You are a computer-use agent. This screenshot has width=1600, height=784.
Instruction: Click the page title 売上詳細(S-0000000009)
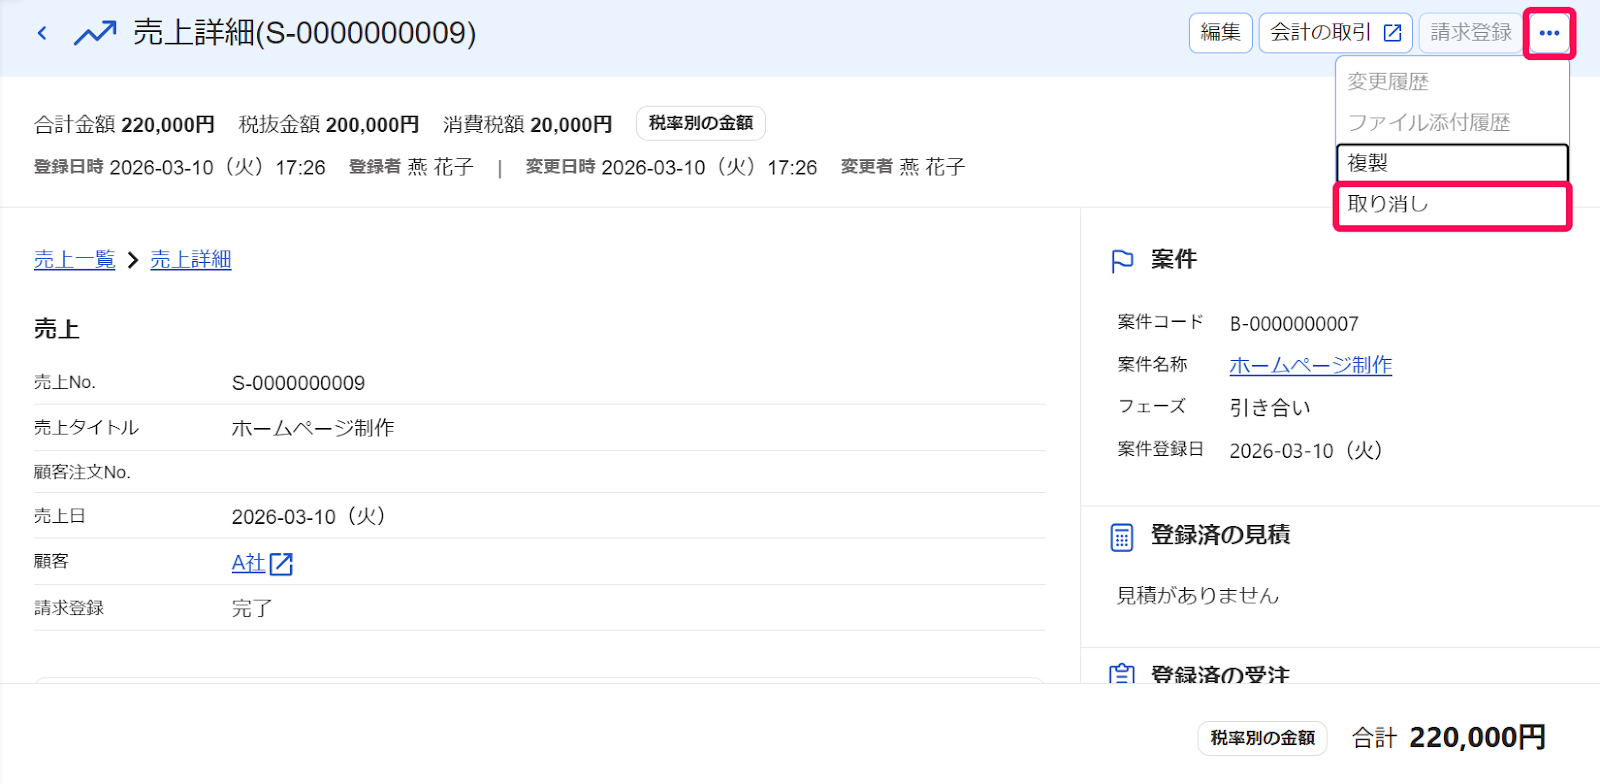pyautogui.click(x=304, y=33)
